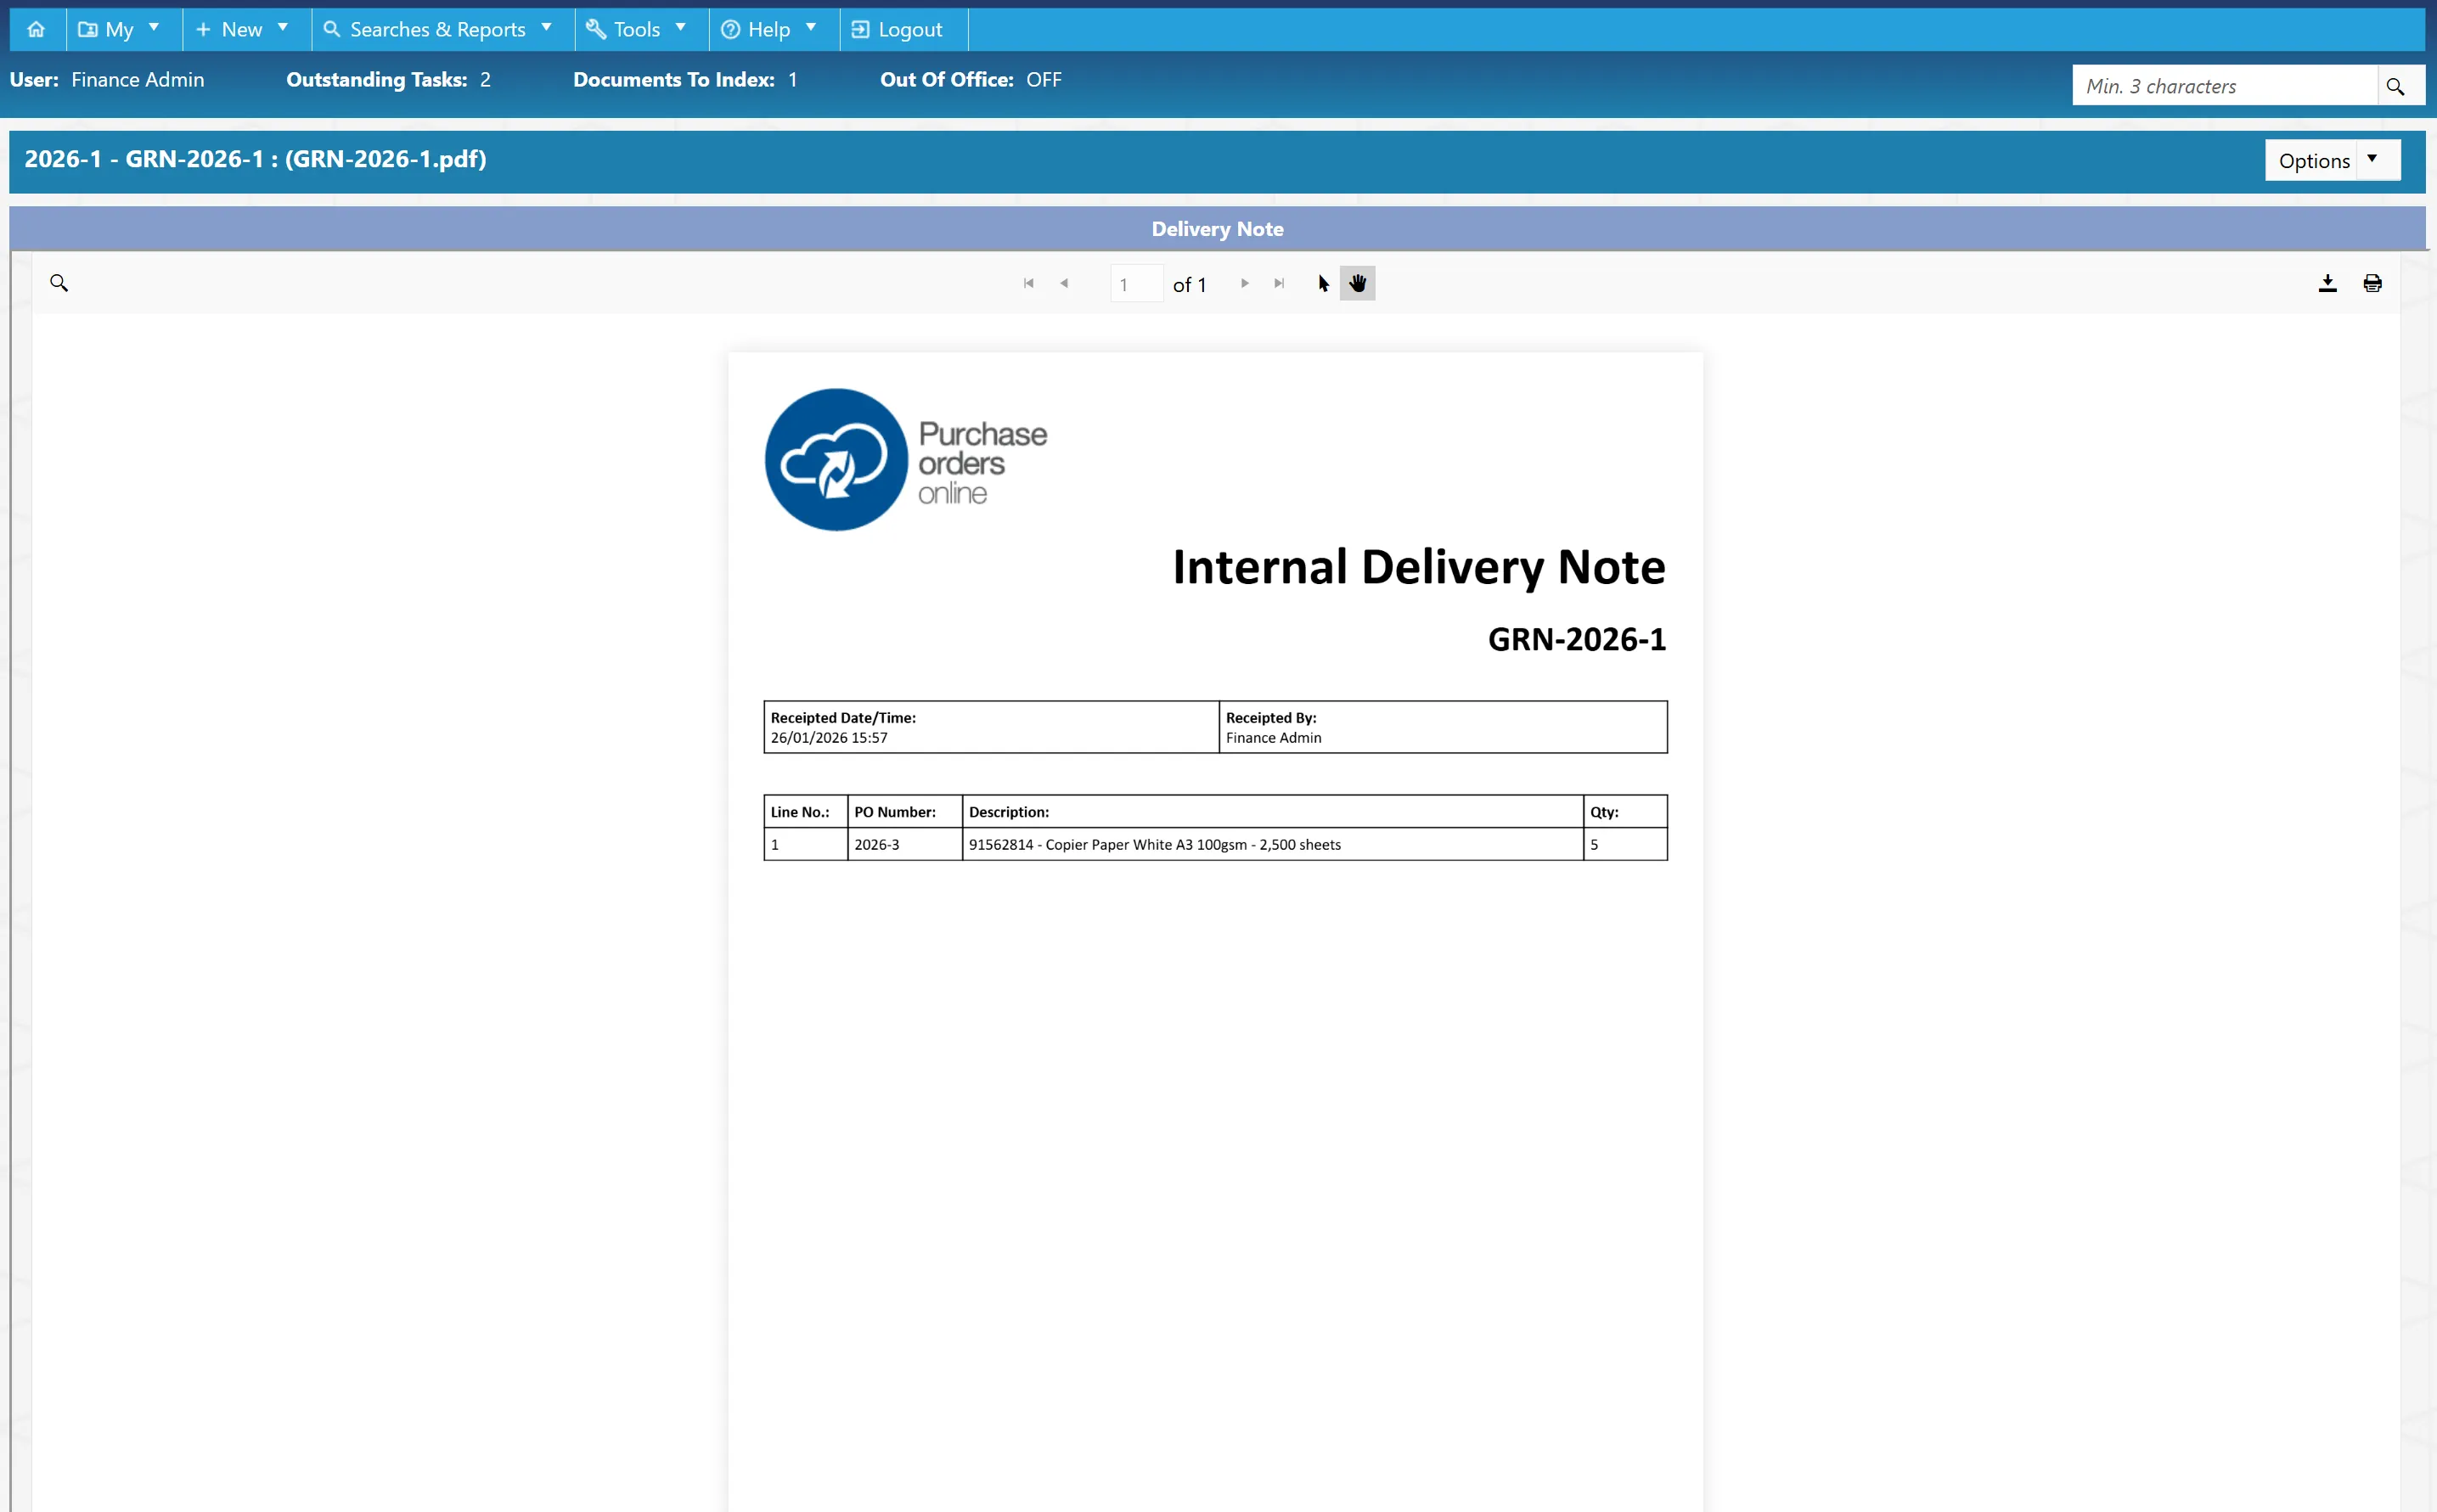Viewport: 2437px width, 1512px height.
Task: Click the page number input box
Action: [x=1136, y=284]
